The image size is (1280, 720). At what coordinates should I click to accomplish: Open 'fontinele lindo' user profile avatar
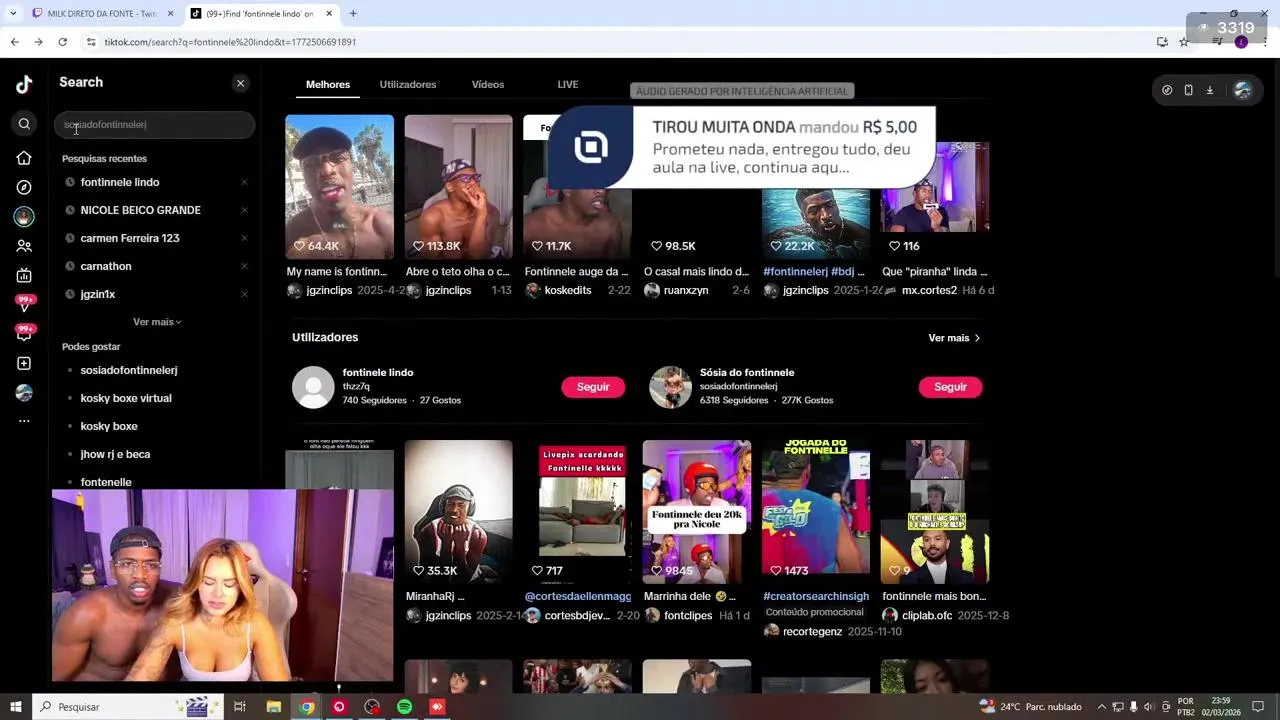point(313,387)
